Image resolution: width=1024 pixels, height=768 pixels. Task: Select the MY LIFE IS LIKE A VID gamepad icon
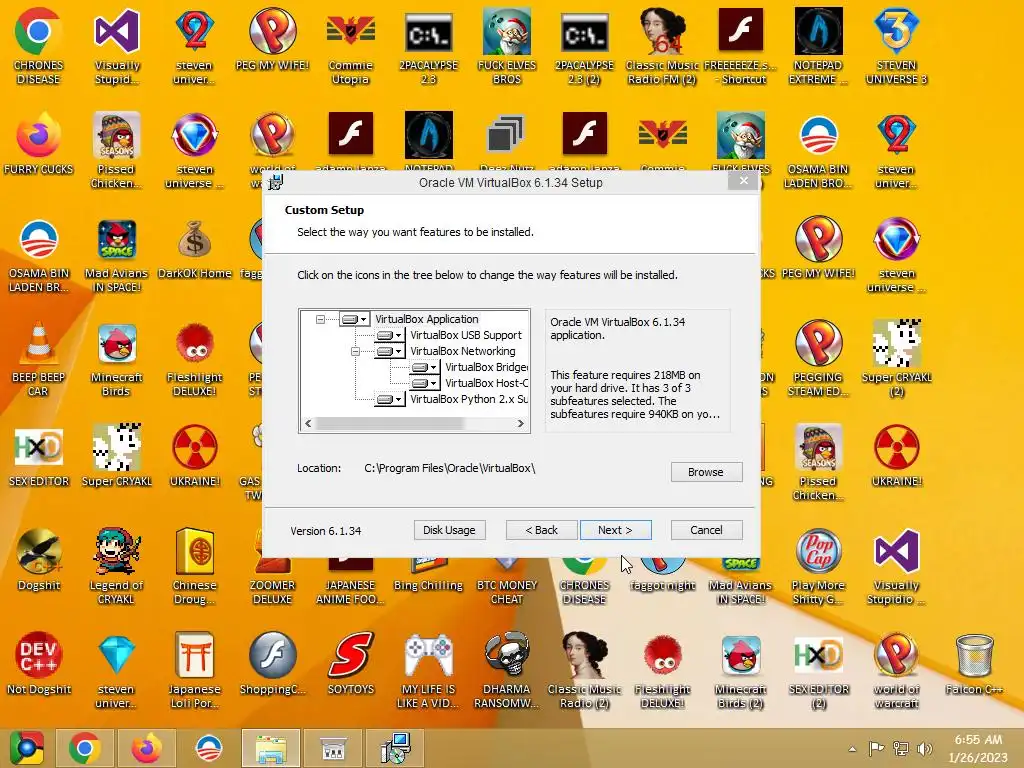[428, 671]
